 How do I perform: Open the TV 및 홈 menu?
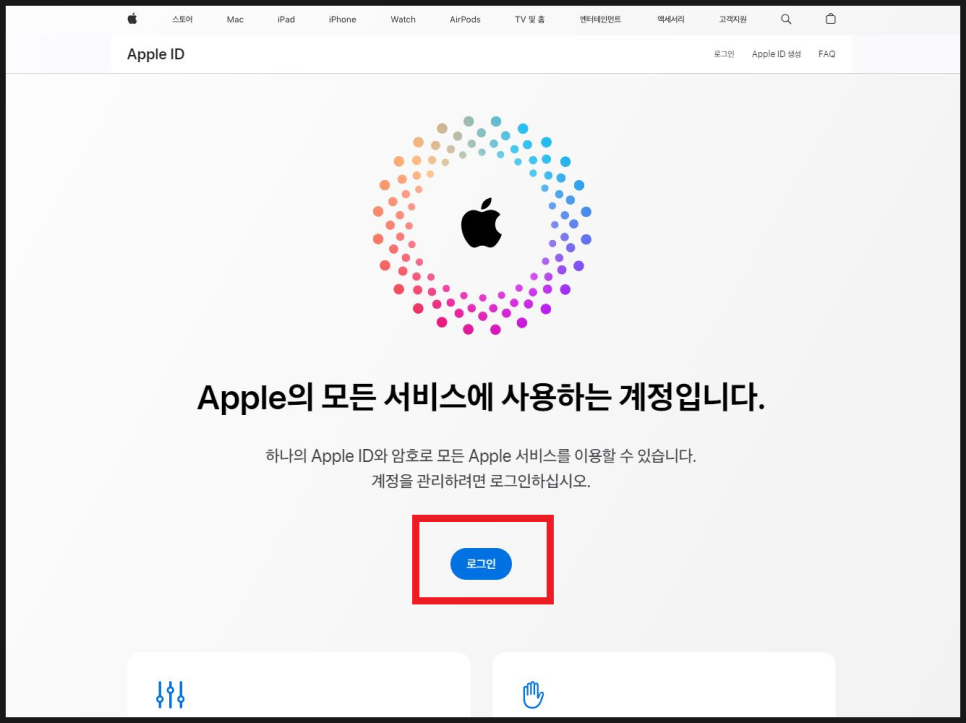[530, 19]
